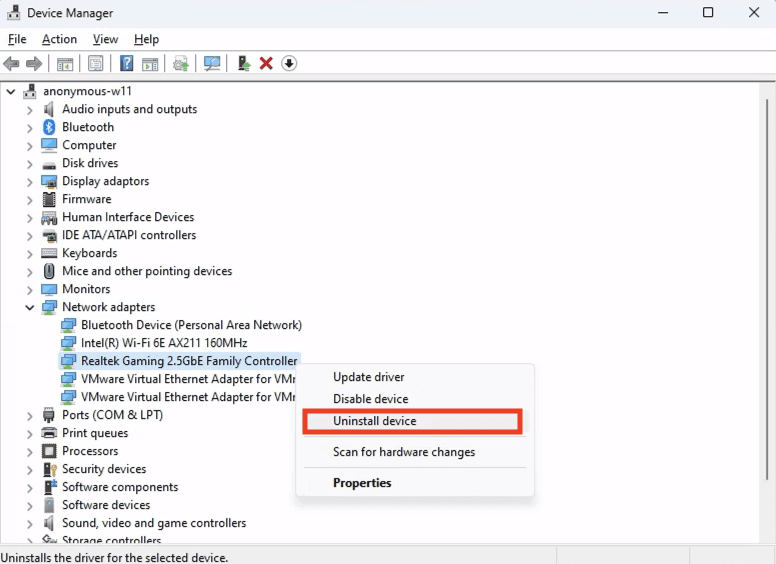Select Update driver in the context menu

click(368, 377)
